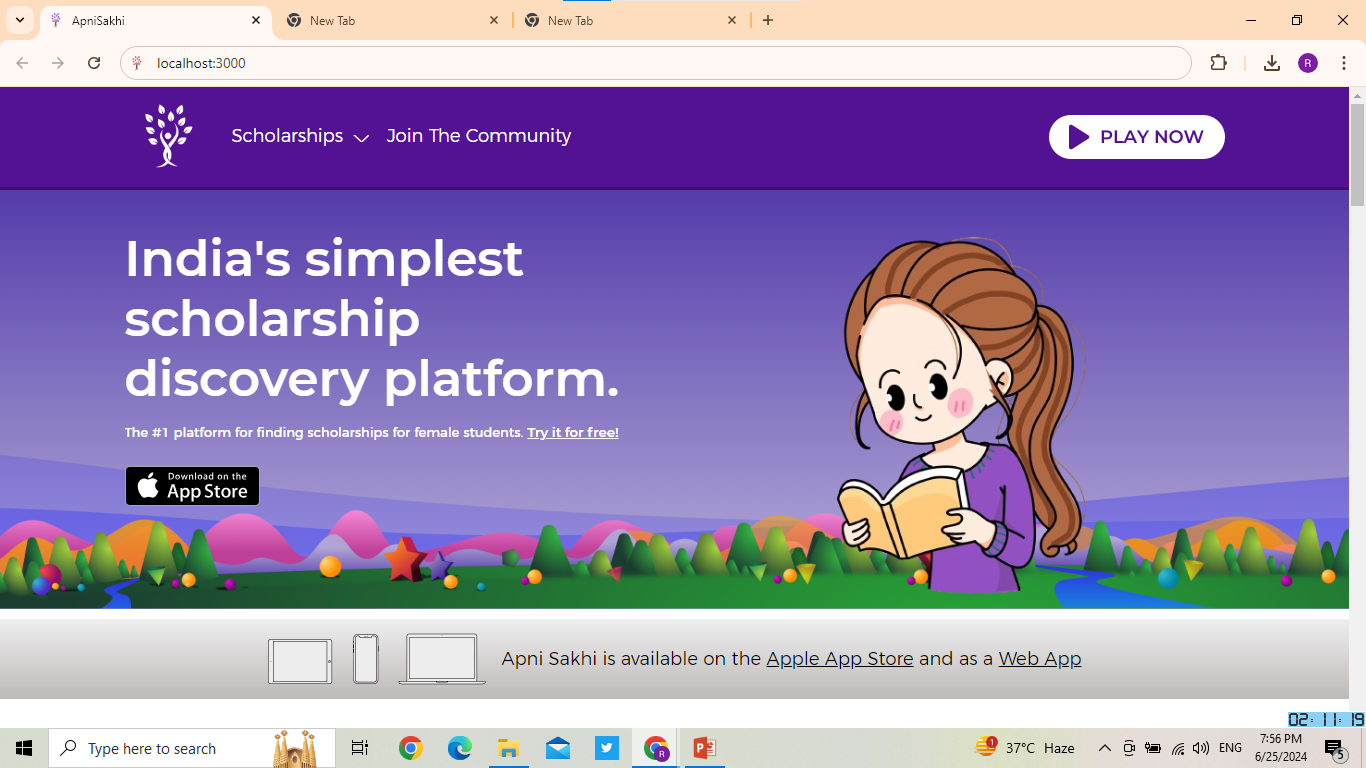This screenshot has height=768, width=1366.
Task: Click Download on the App Store badge
Action: [x=192, y=486]
